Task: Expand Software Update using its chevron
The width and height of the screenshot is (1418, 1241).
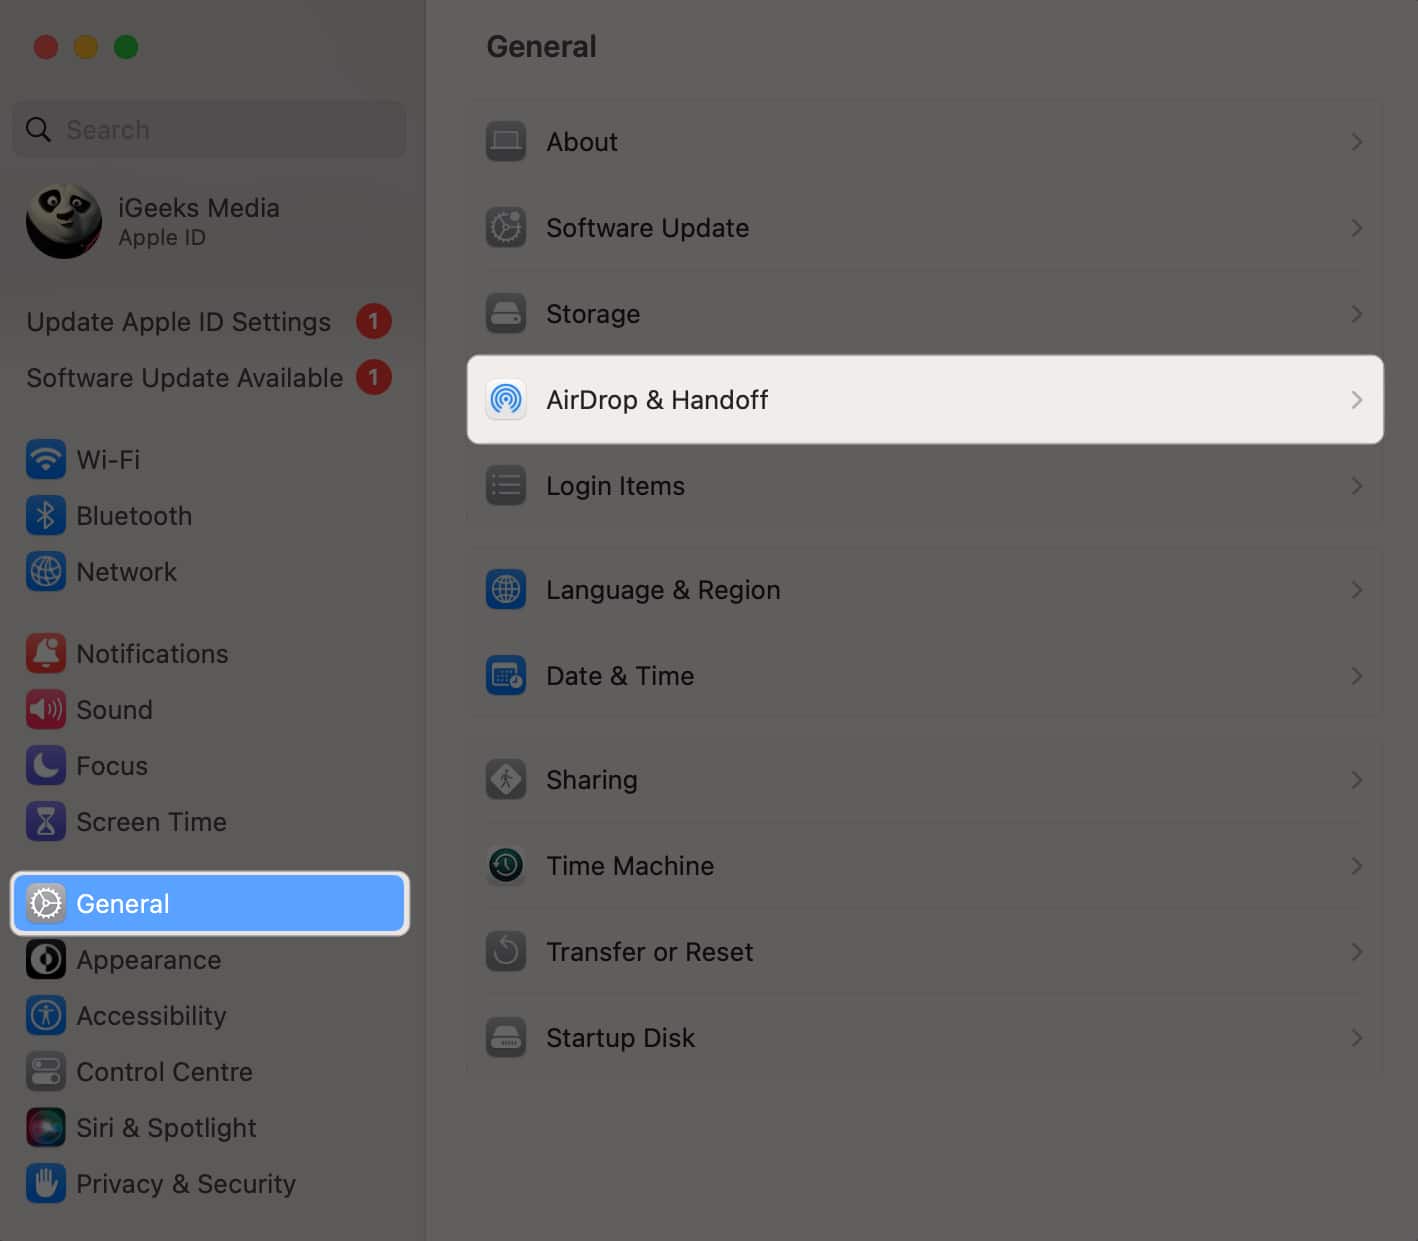Action: (1357, 228)
